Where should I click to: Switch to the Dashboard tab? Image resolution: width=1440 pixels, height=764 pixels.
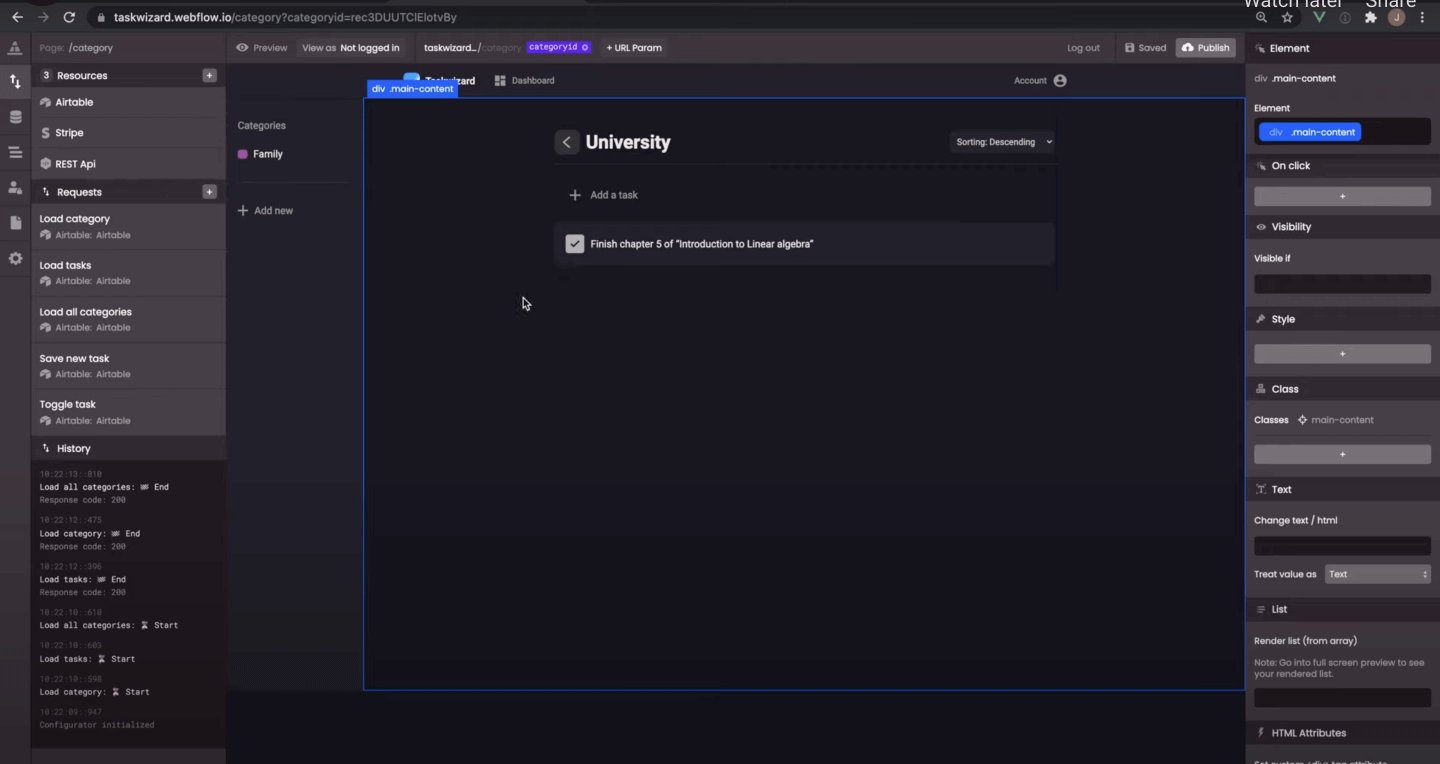point(524,80)
